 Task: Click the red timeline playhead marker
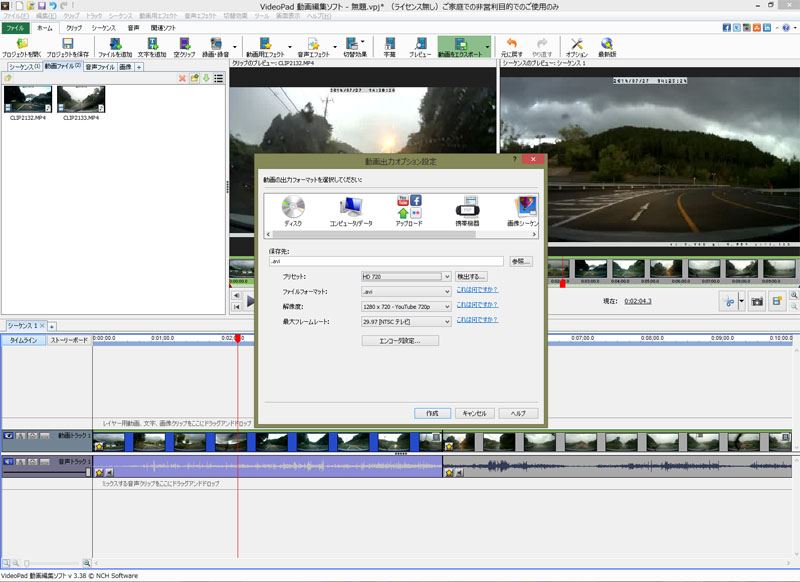coord(238,338)
